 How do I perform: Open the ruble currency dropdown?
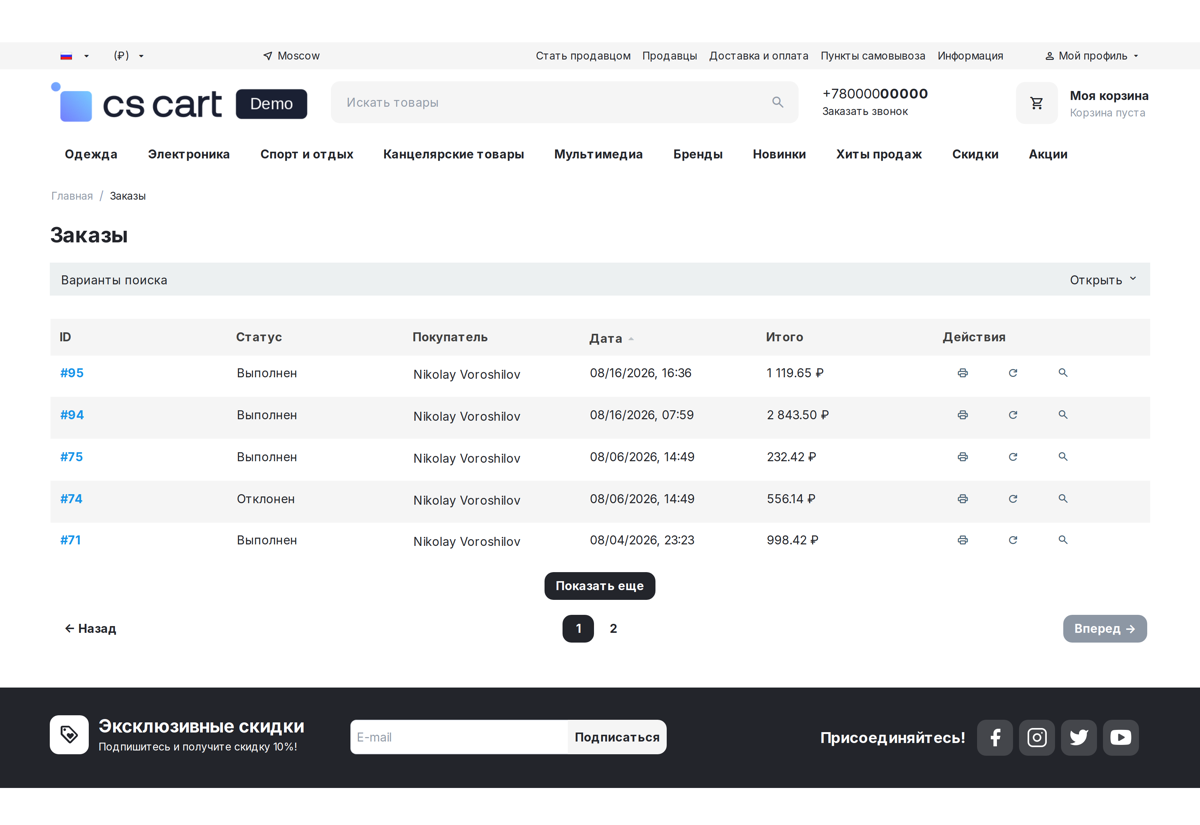(x=129, y=56)
